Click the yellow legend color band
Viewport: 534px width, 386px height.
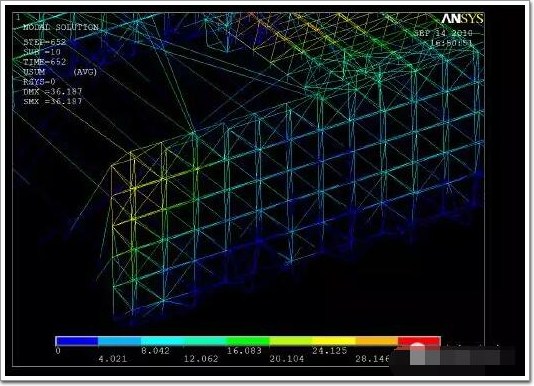pyautogui.click(x=334, y=341)
